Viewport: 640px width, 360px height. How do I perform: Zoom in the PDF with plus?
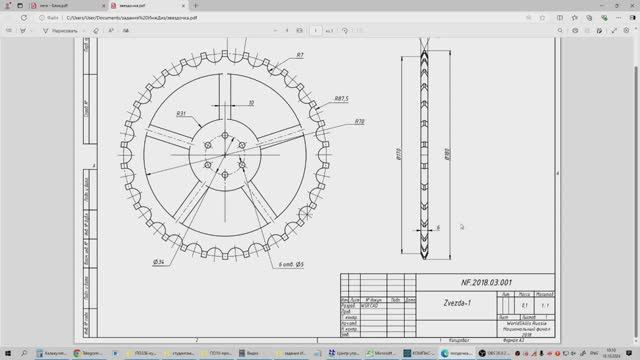click(287, 31)
